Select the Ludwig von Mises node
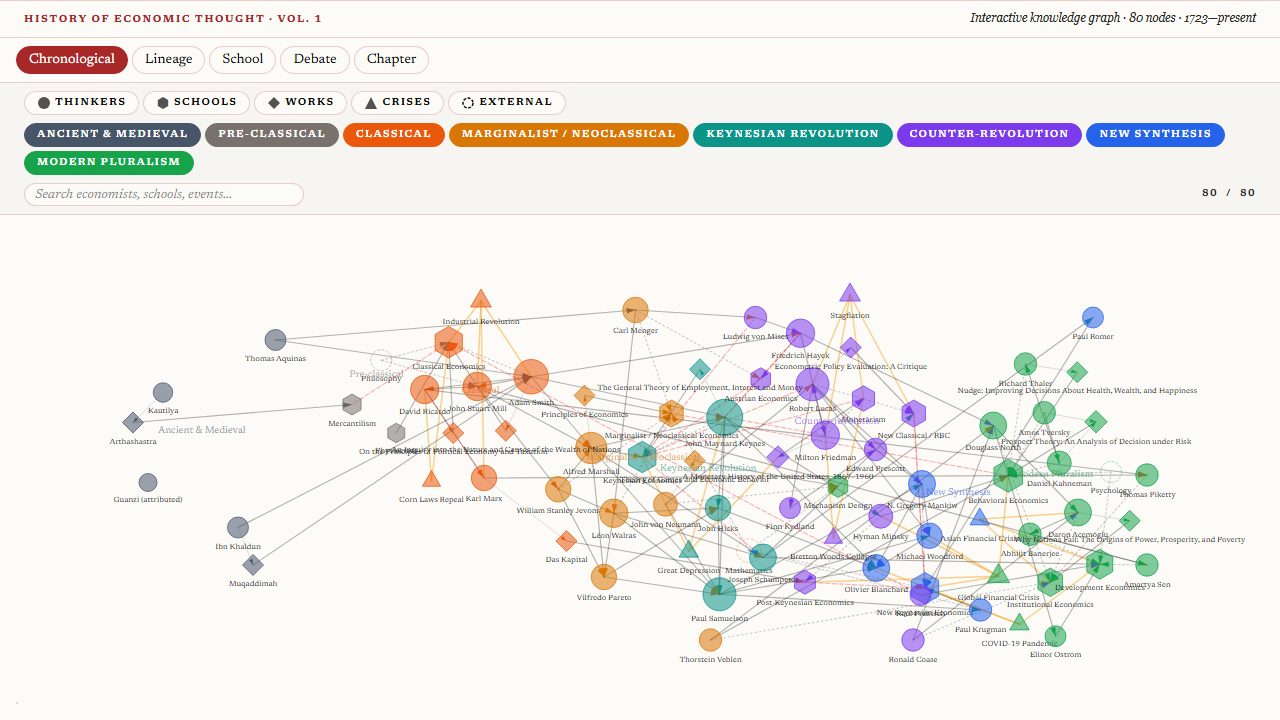This screenshot has width=1280, height=720. tap(756, 317)
